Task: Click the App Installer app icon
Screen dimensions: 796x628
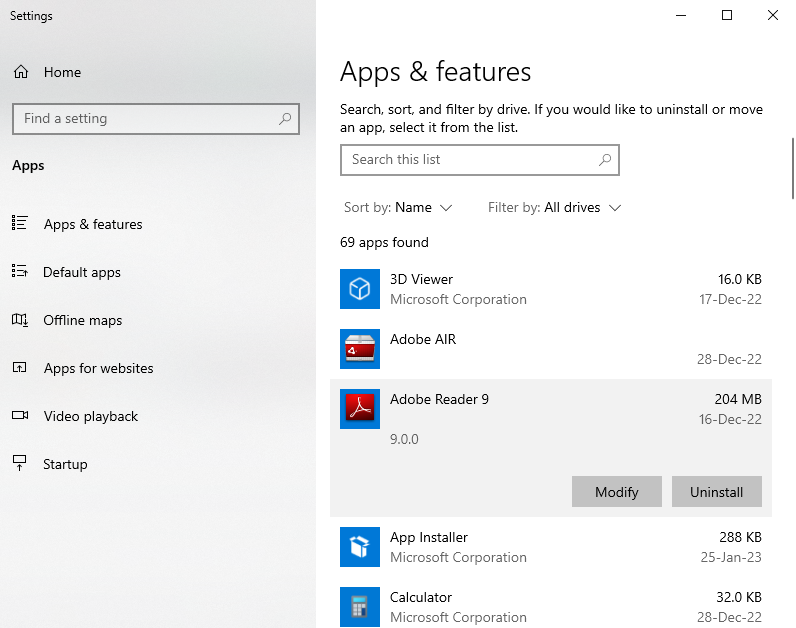Action: 360,547
